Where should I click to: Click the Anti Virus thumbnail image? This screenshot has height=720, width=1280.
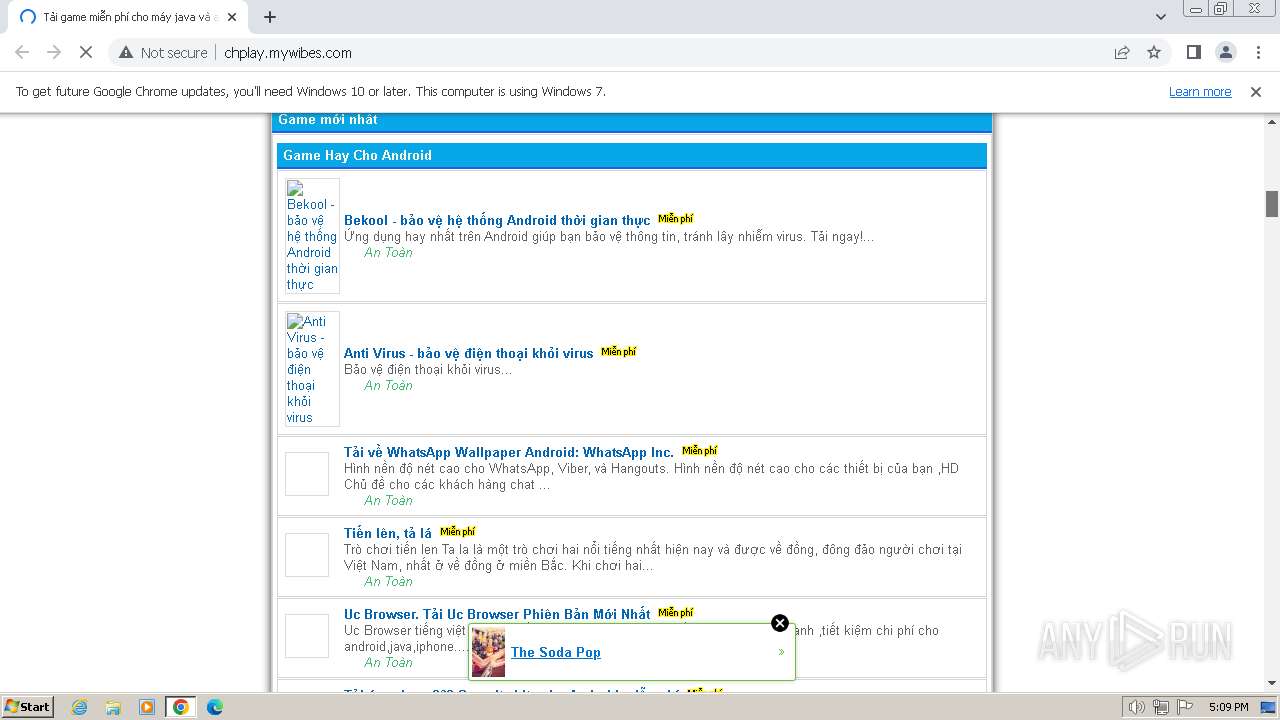click(x=312, y=369)
